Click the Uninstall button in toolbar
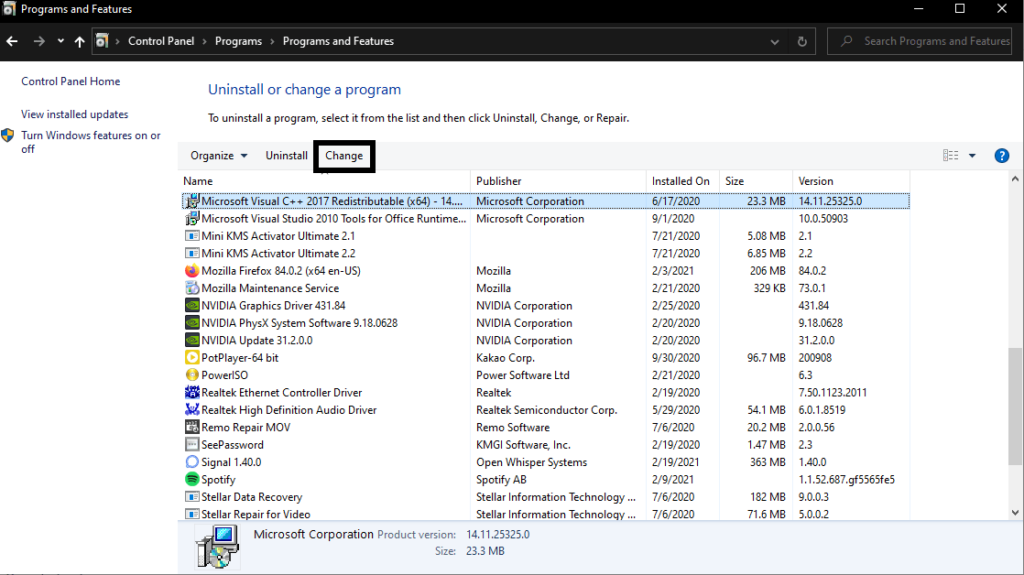 click(286, 156)
